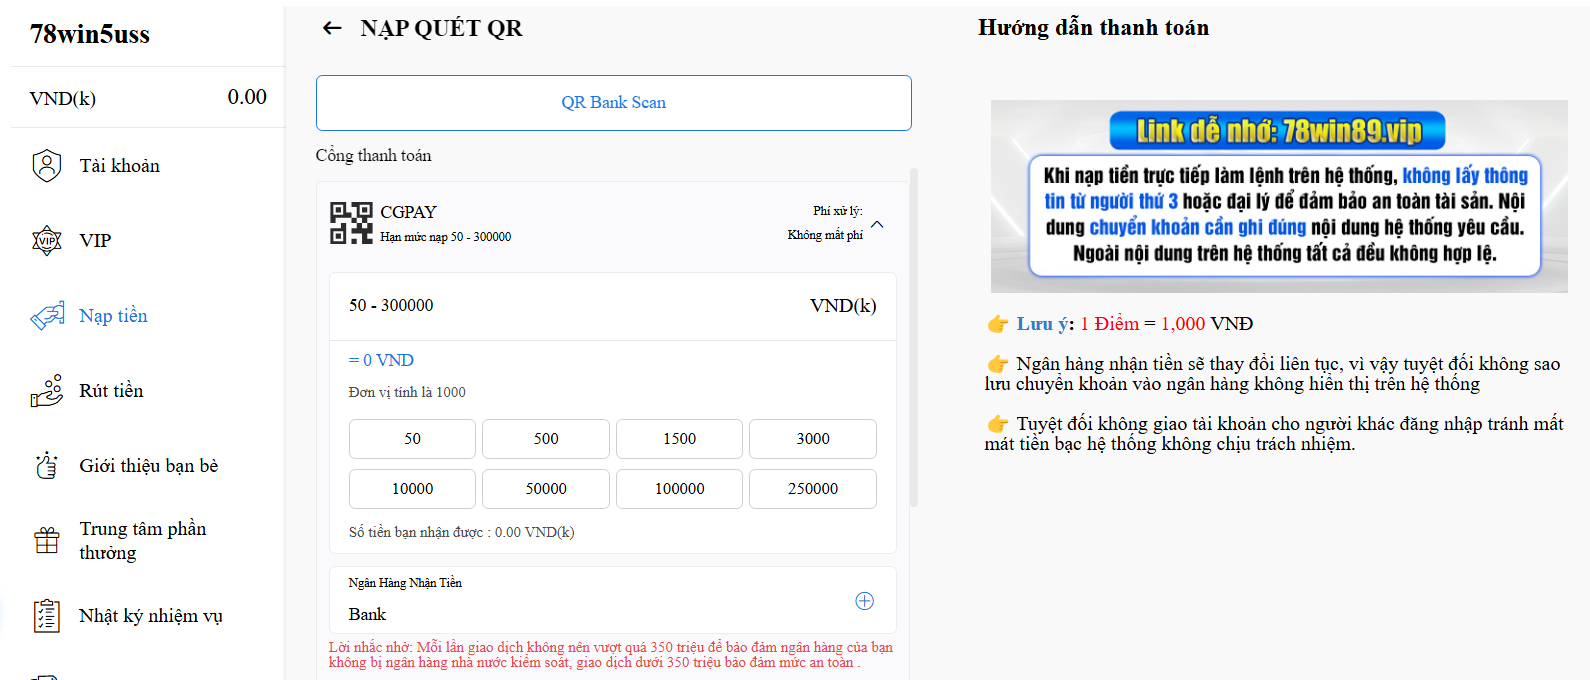Click the Nhật ký nhiệm vụ clipboard icon

point(47,616)
